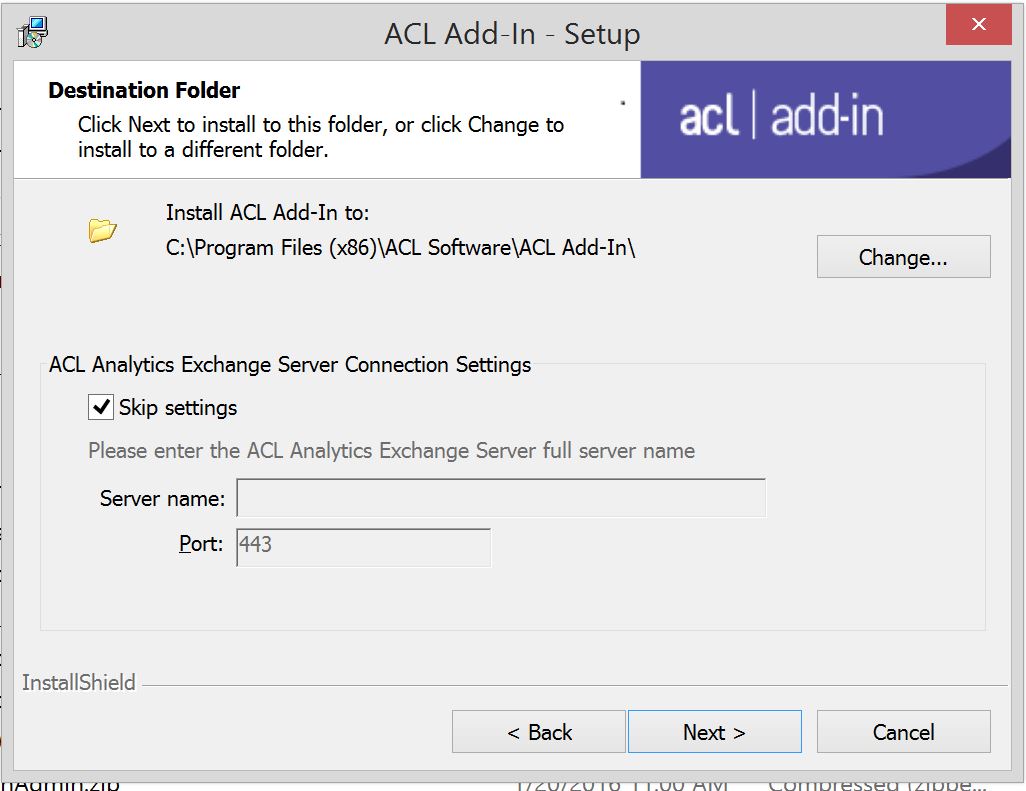Click the < Back button
This screenshot has width=1026, height=791.
pos(538,731)
